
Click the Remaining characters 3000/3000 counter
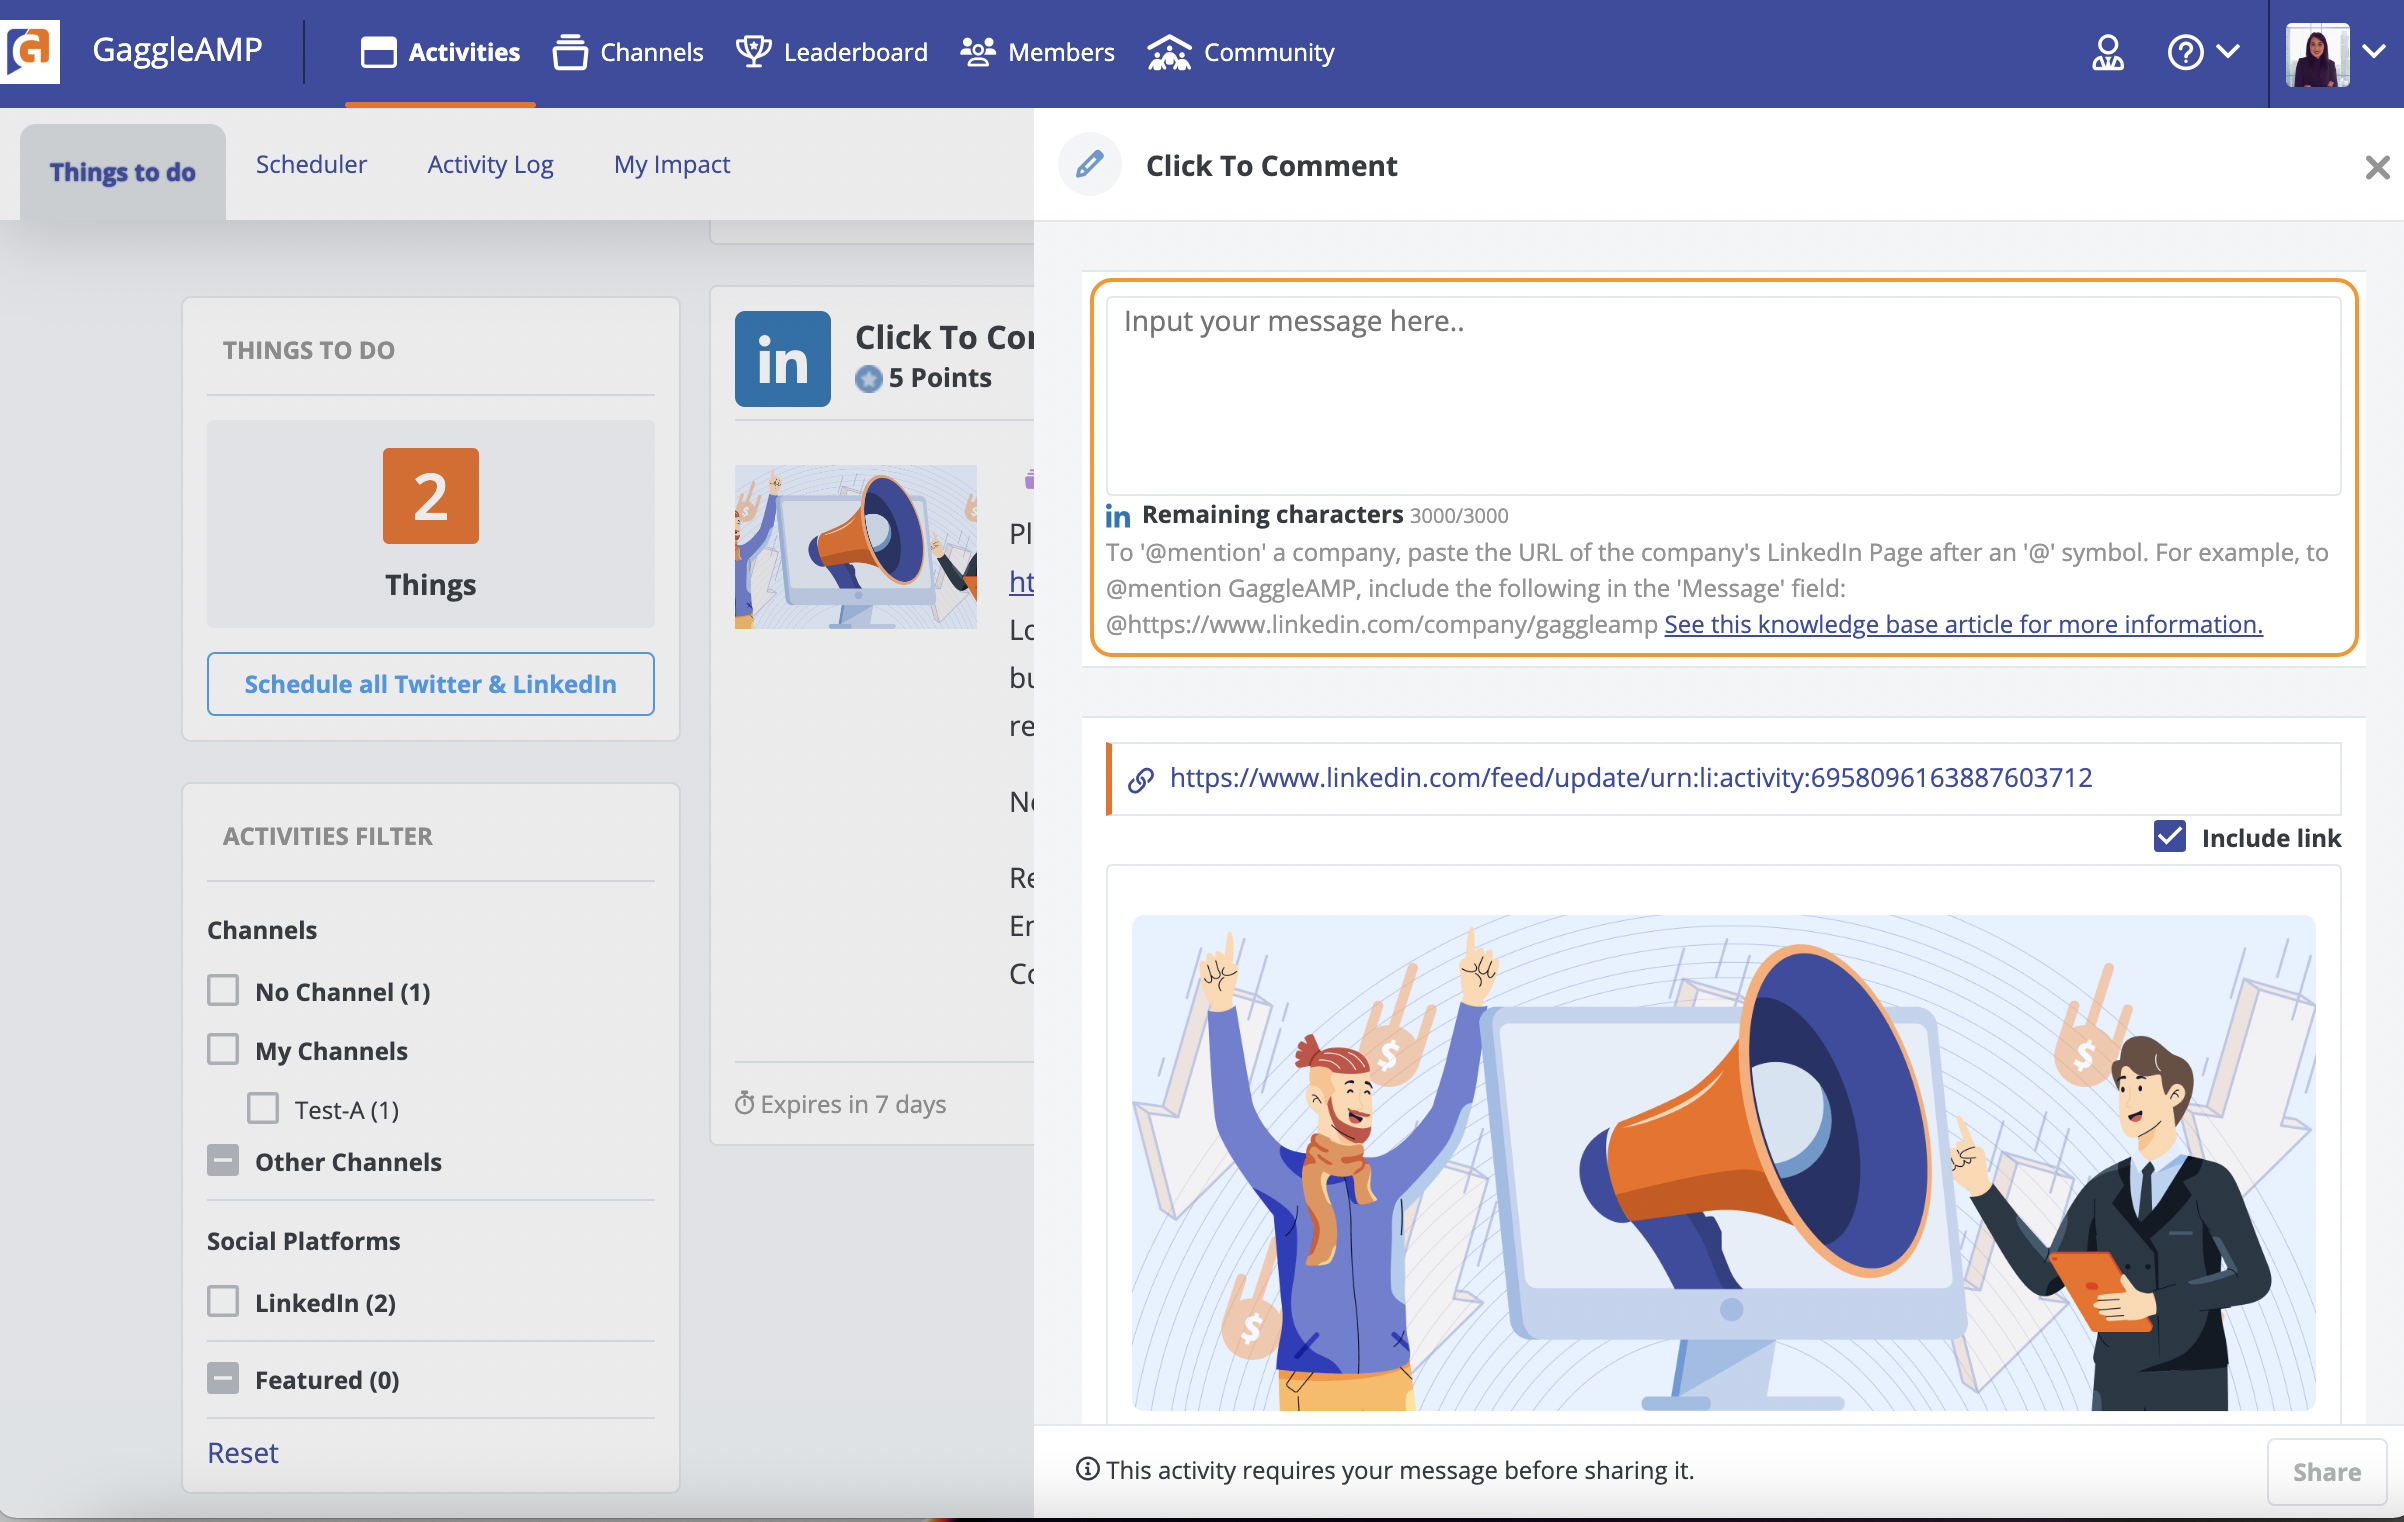[1325, 515]
